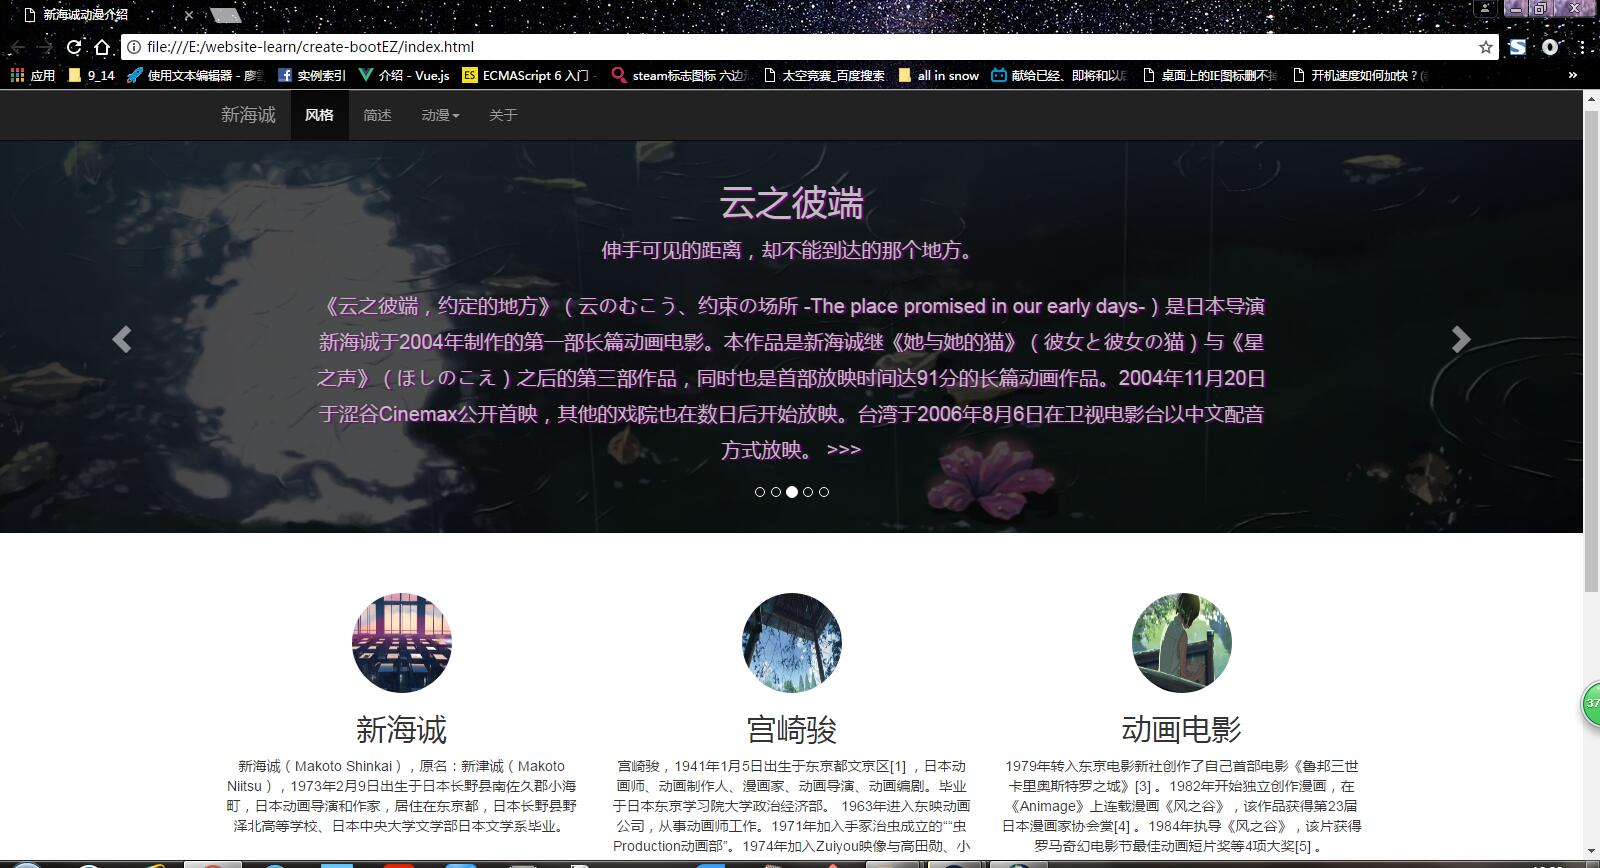Expand the 动漫 dropdown menu
1600x868 pixels.
[440, 115]
